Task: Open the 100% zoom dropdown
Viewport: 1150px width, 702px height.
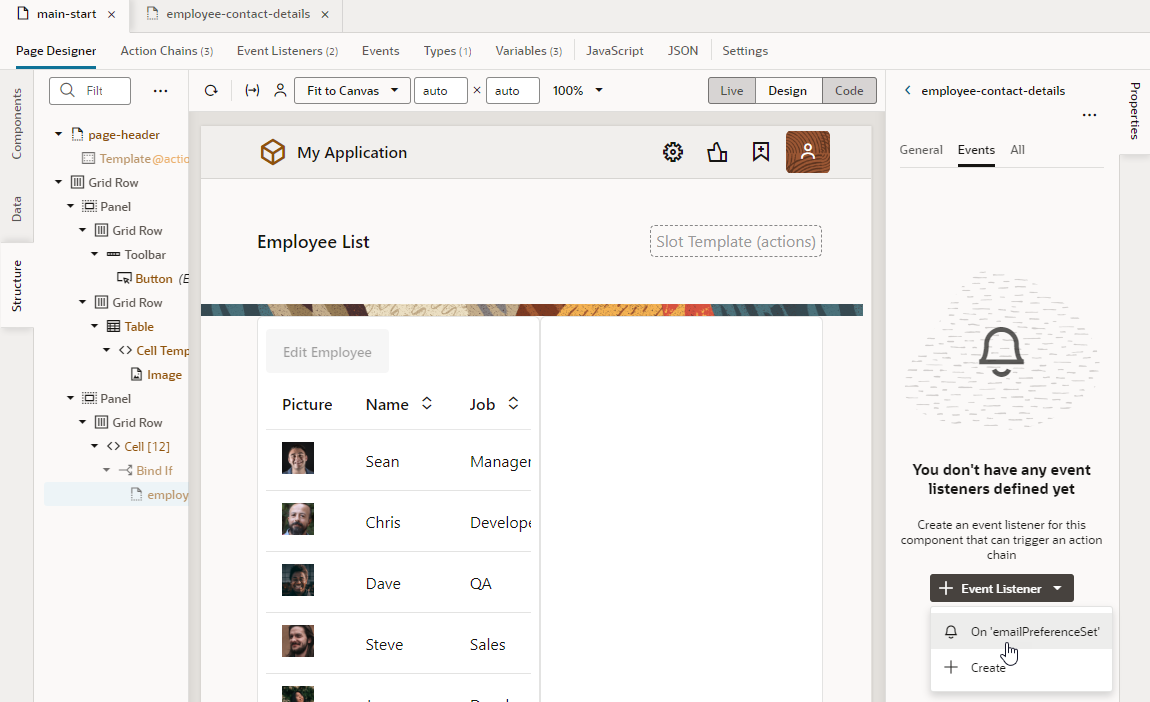Action: click(x=577, y=91)
